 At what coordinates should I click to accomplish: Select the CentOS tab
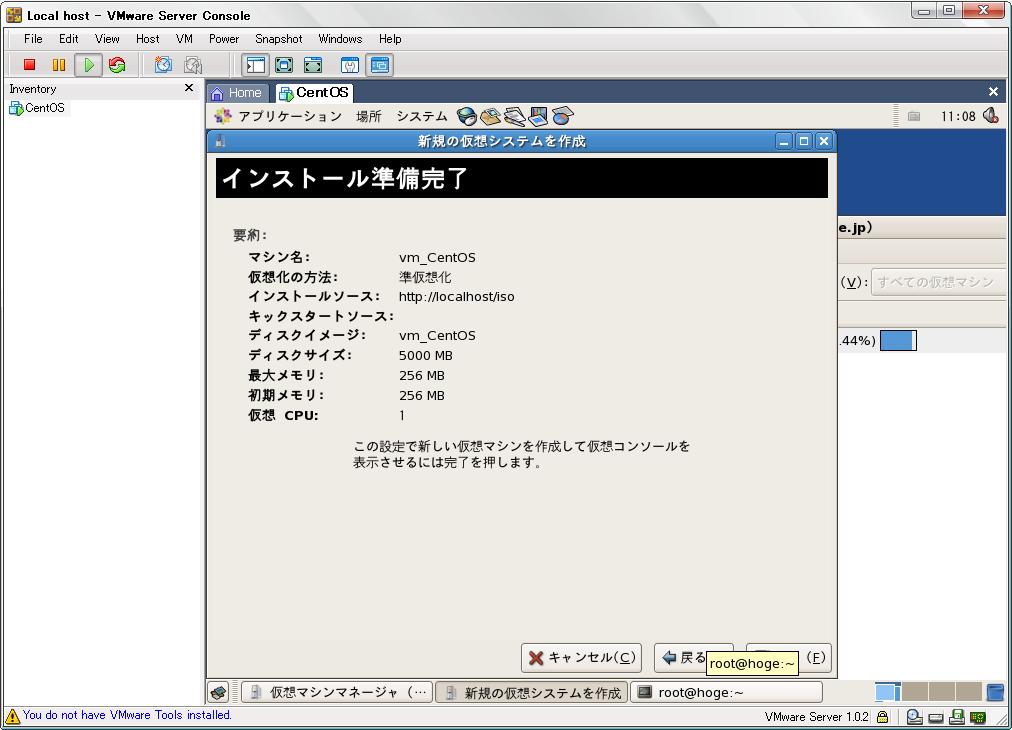click(x=314, y=93)
